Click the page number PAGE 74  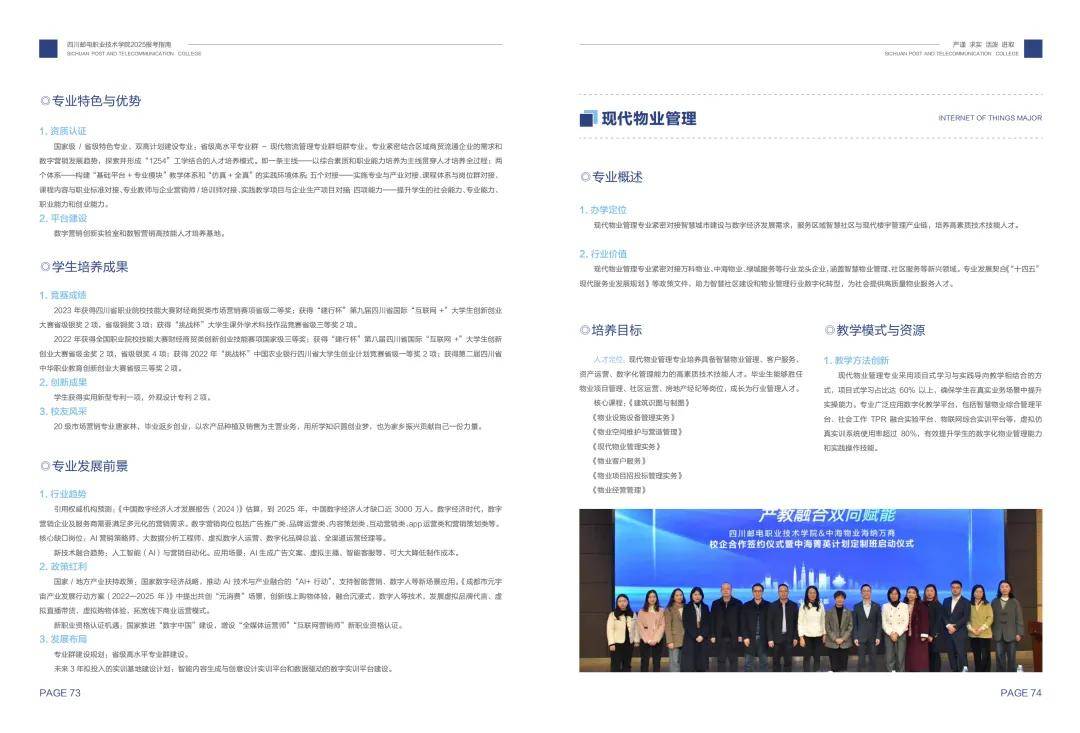pos(1021,693)
